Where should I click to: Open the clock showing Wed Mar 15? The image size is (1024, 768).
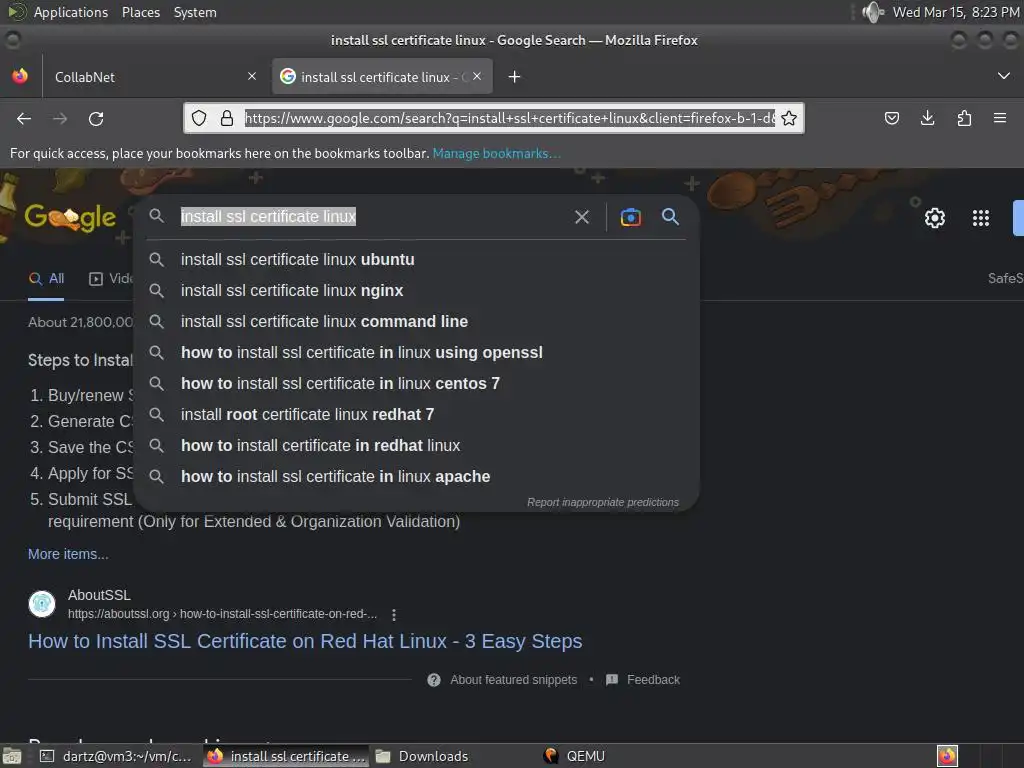pyautogui.click(x=955, y=12)
